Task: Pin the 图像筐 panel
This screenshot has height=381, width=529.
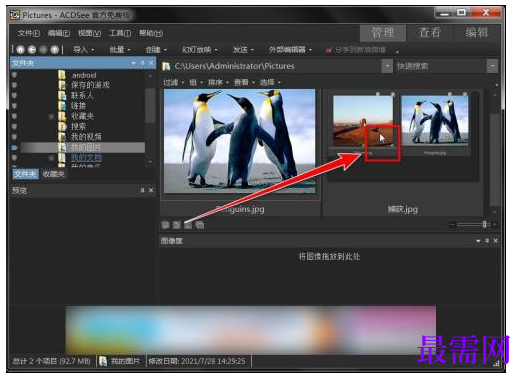Action: (487, 241)
